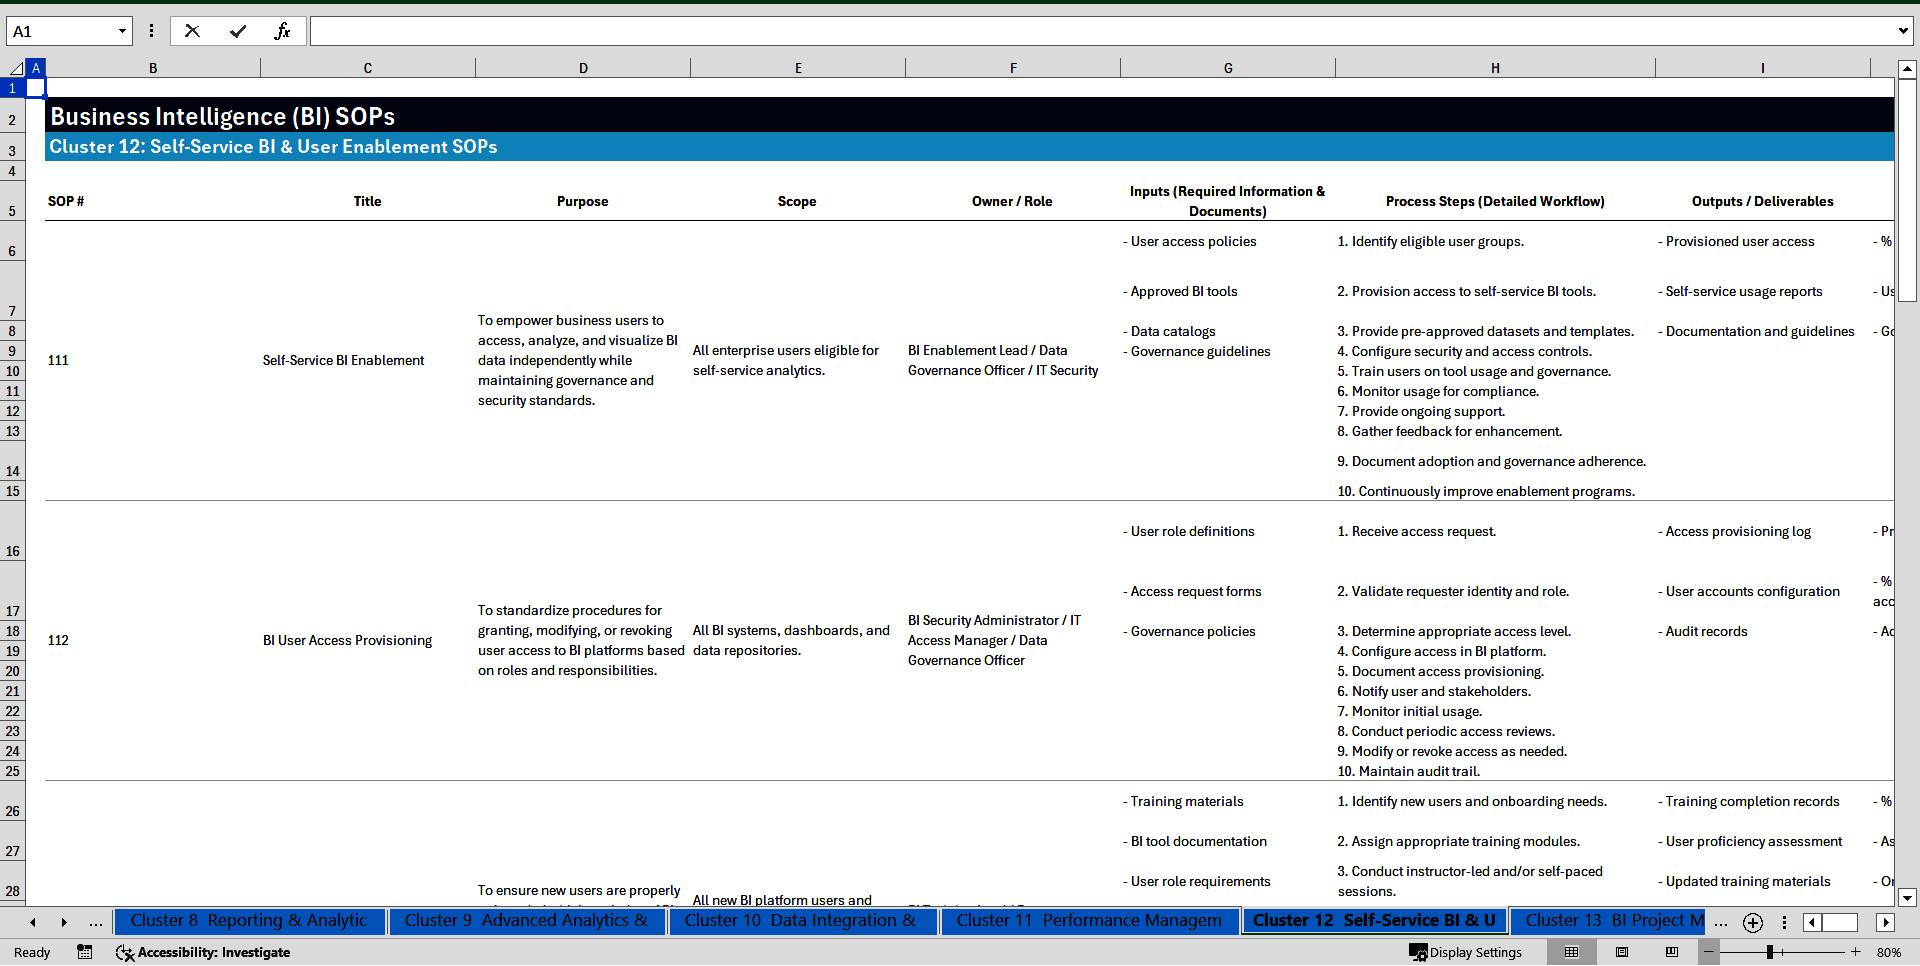The image size is (1920, 966).
Task: Click Zoom In in the status bar
Action: point(1855,952)
